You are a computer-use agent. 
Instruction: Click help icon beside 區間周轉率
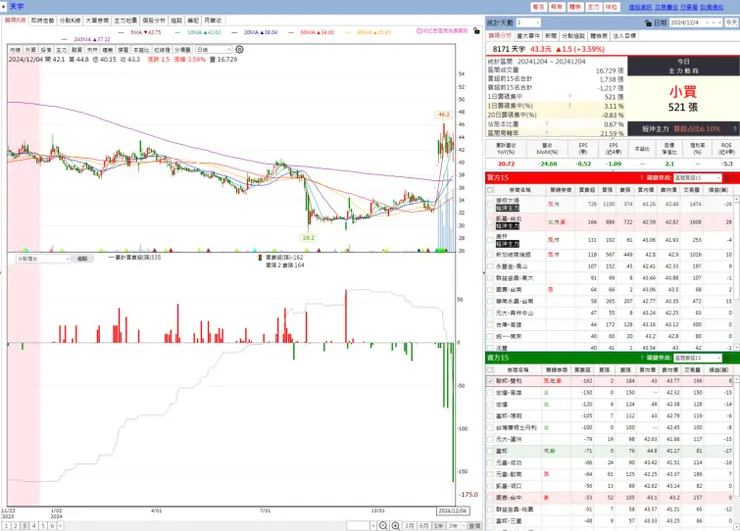tap(547, 133)
